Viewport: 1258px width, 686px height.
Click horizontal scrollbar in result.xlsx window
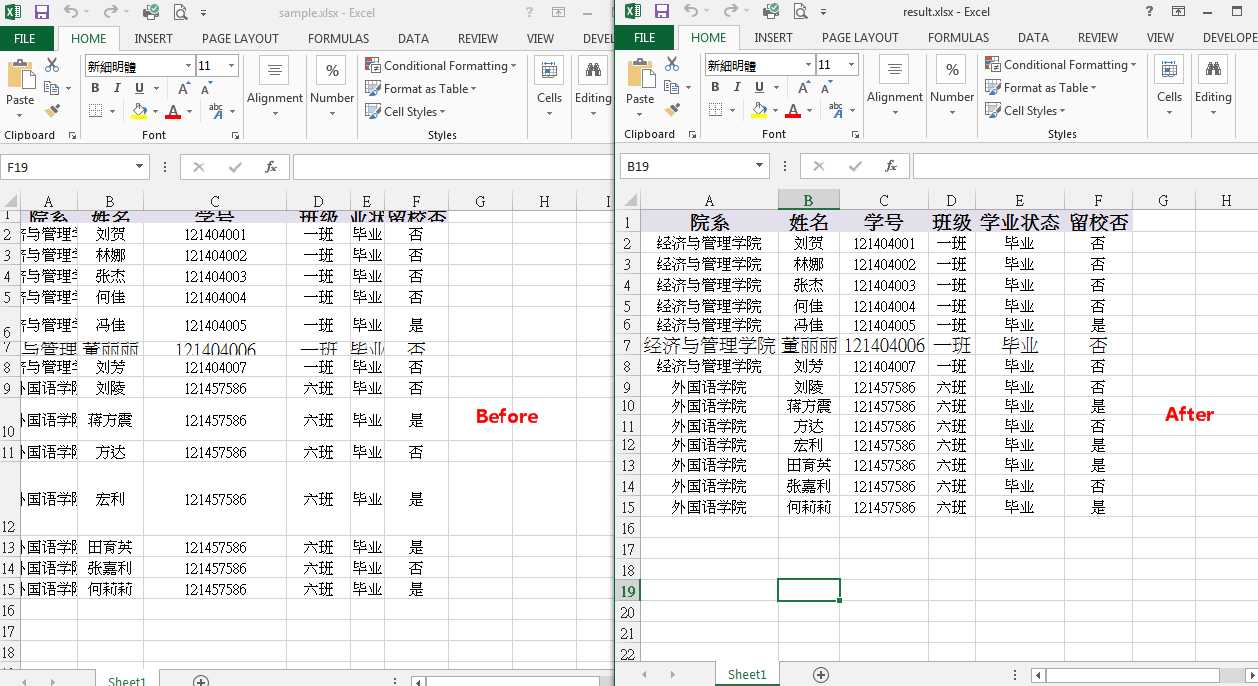click(x=1132, y=675)
